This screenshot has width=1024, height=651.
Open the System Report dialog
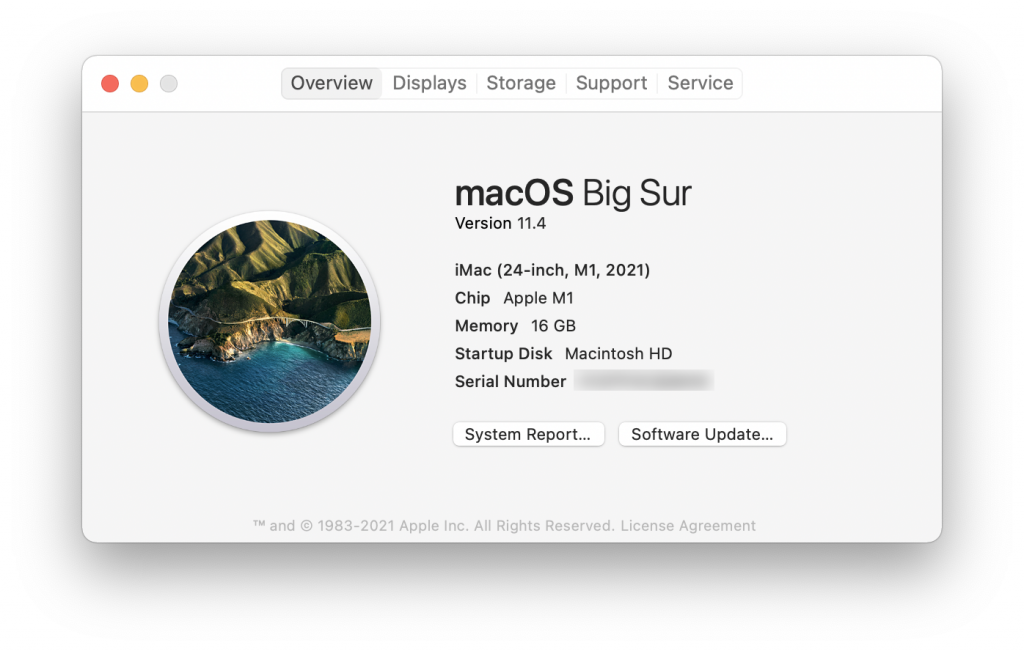(528, 434)
